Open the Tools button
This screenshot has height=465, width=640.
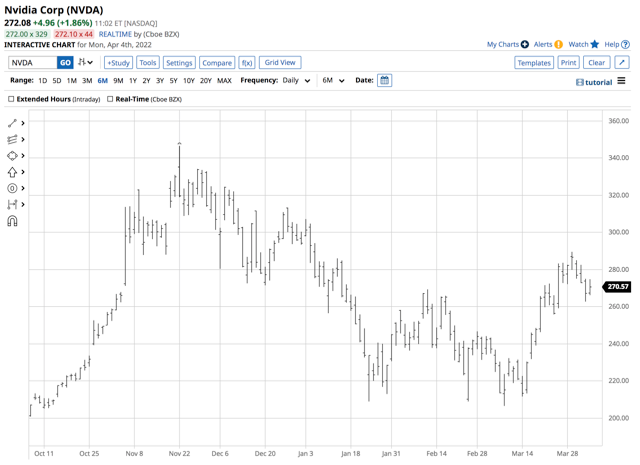(x=148, y=62)
